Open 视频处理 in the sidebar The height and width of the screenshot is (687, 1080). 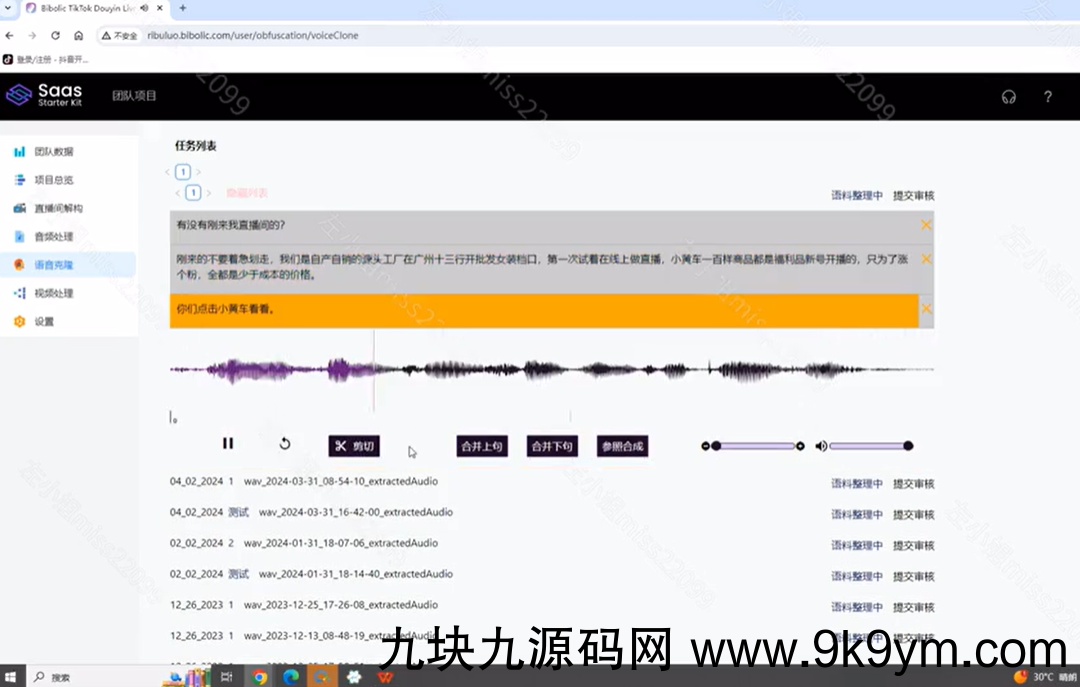coord(55,293)
